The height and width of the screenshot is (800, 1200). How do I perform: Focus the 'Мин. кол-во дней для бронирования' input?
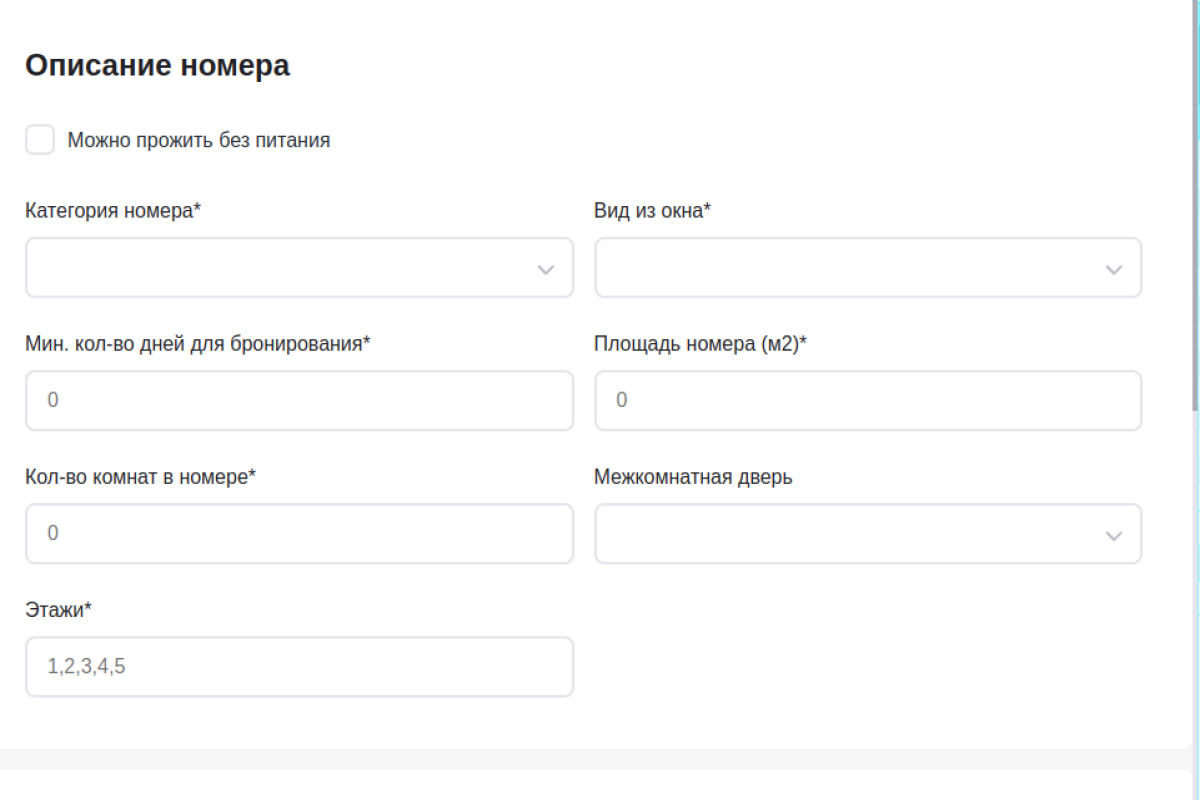(299, 401)
